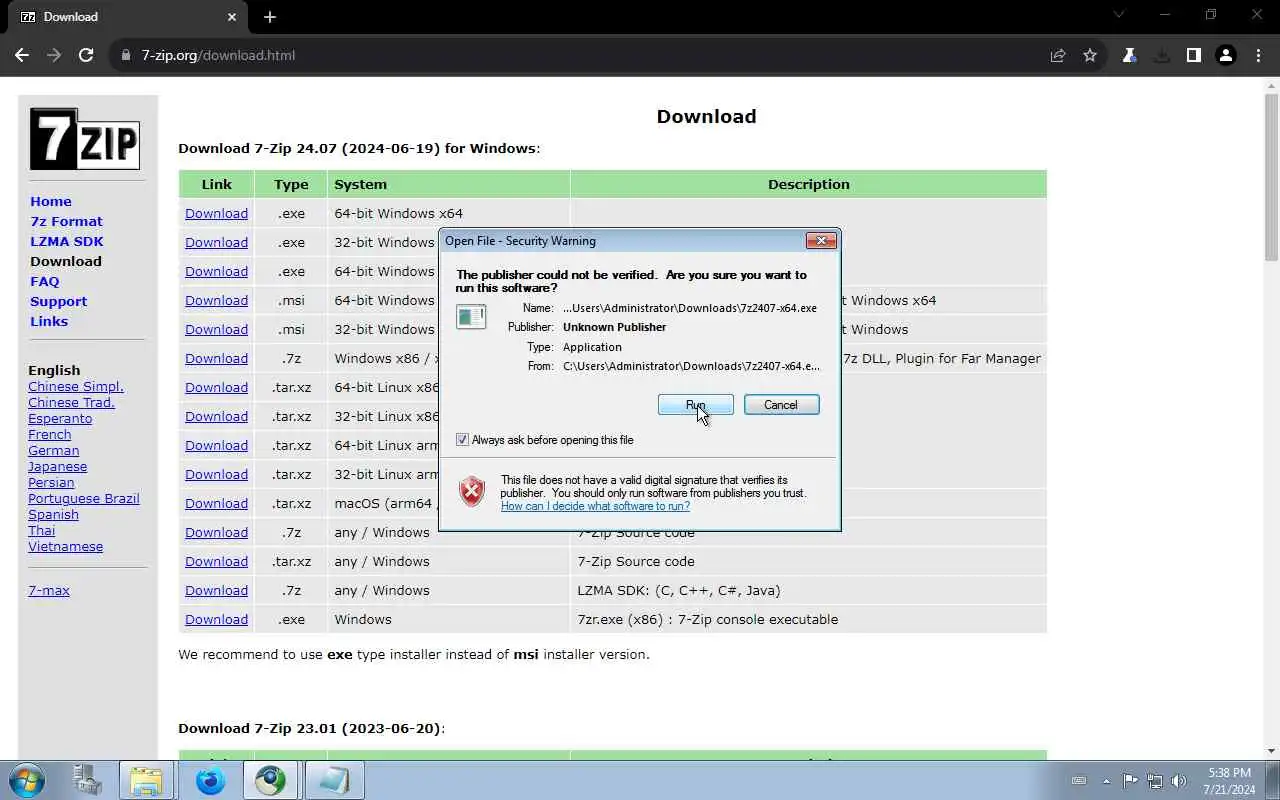Open the downloads tray icon in toolbar
The image size is (1280, 800).
1161,55
